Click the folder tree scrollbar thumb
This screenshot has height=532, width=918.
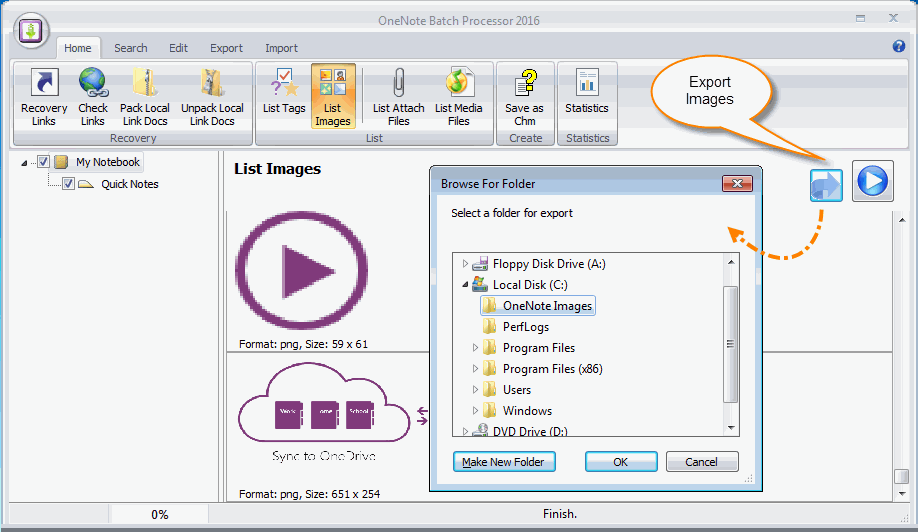coord(730,344)
